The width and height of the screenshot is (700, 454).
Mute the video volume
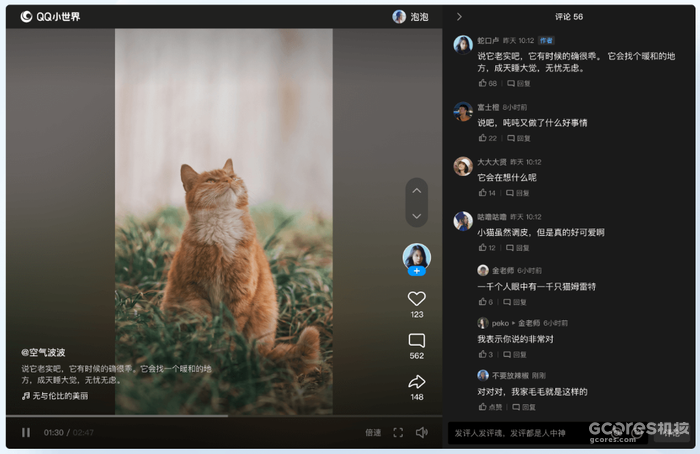tap(422, 432)
